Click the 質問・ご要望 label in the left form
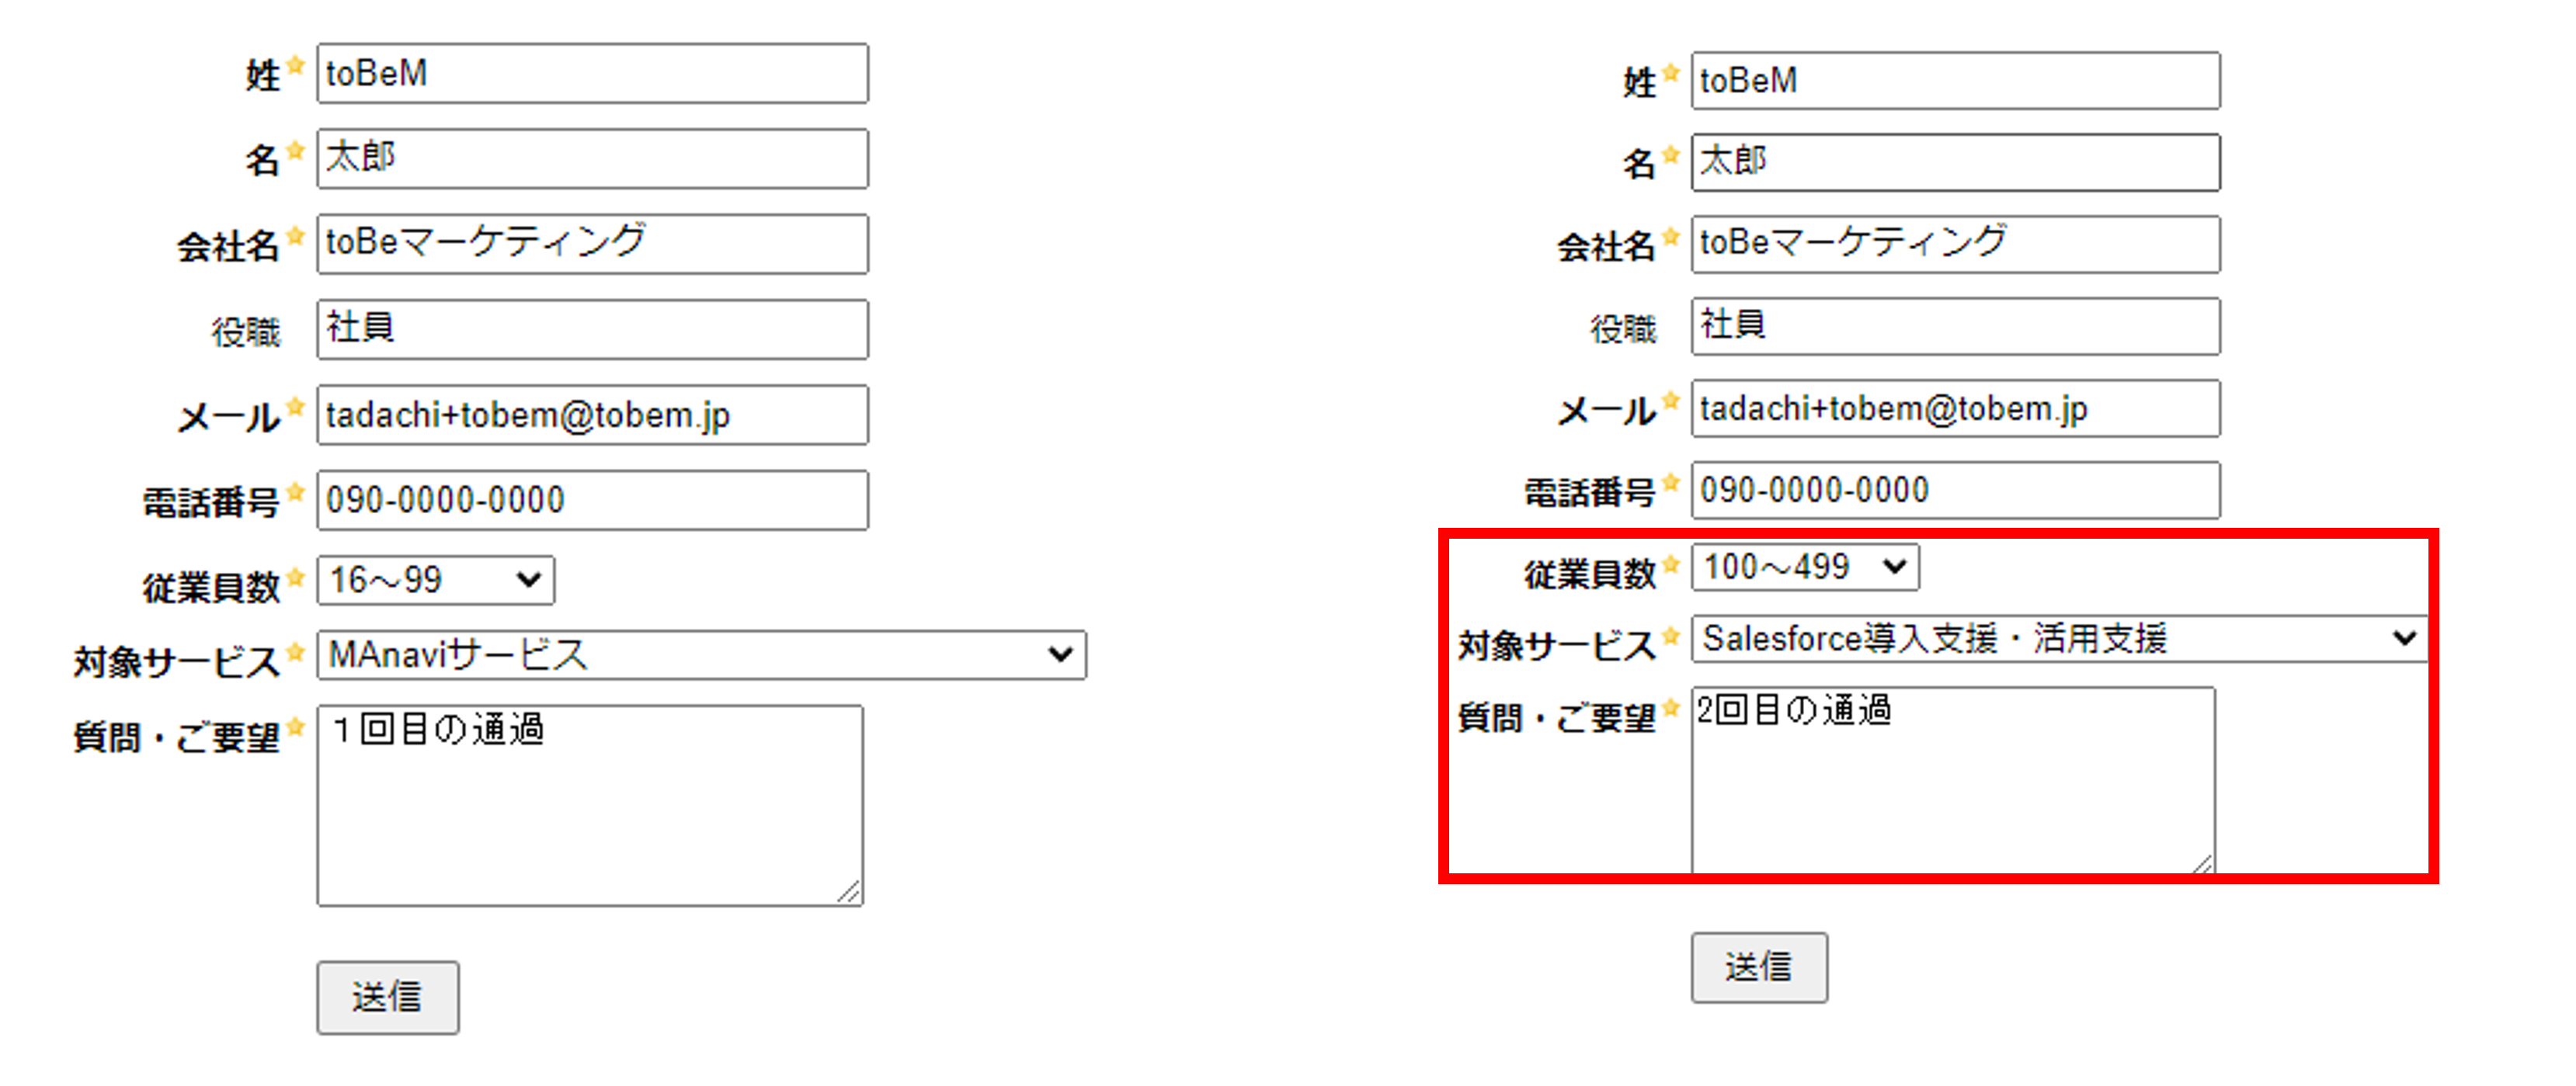2576x1086 pixels. pos(176,737)
